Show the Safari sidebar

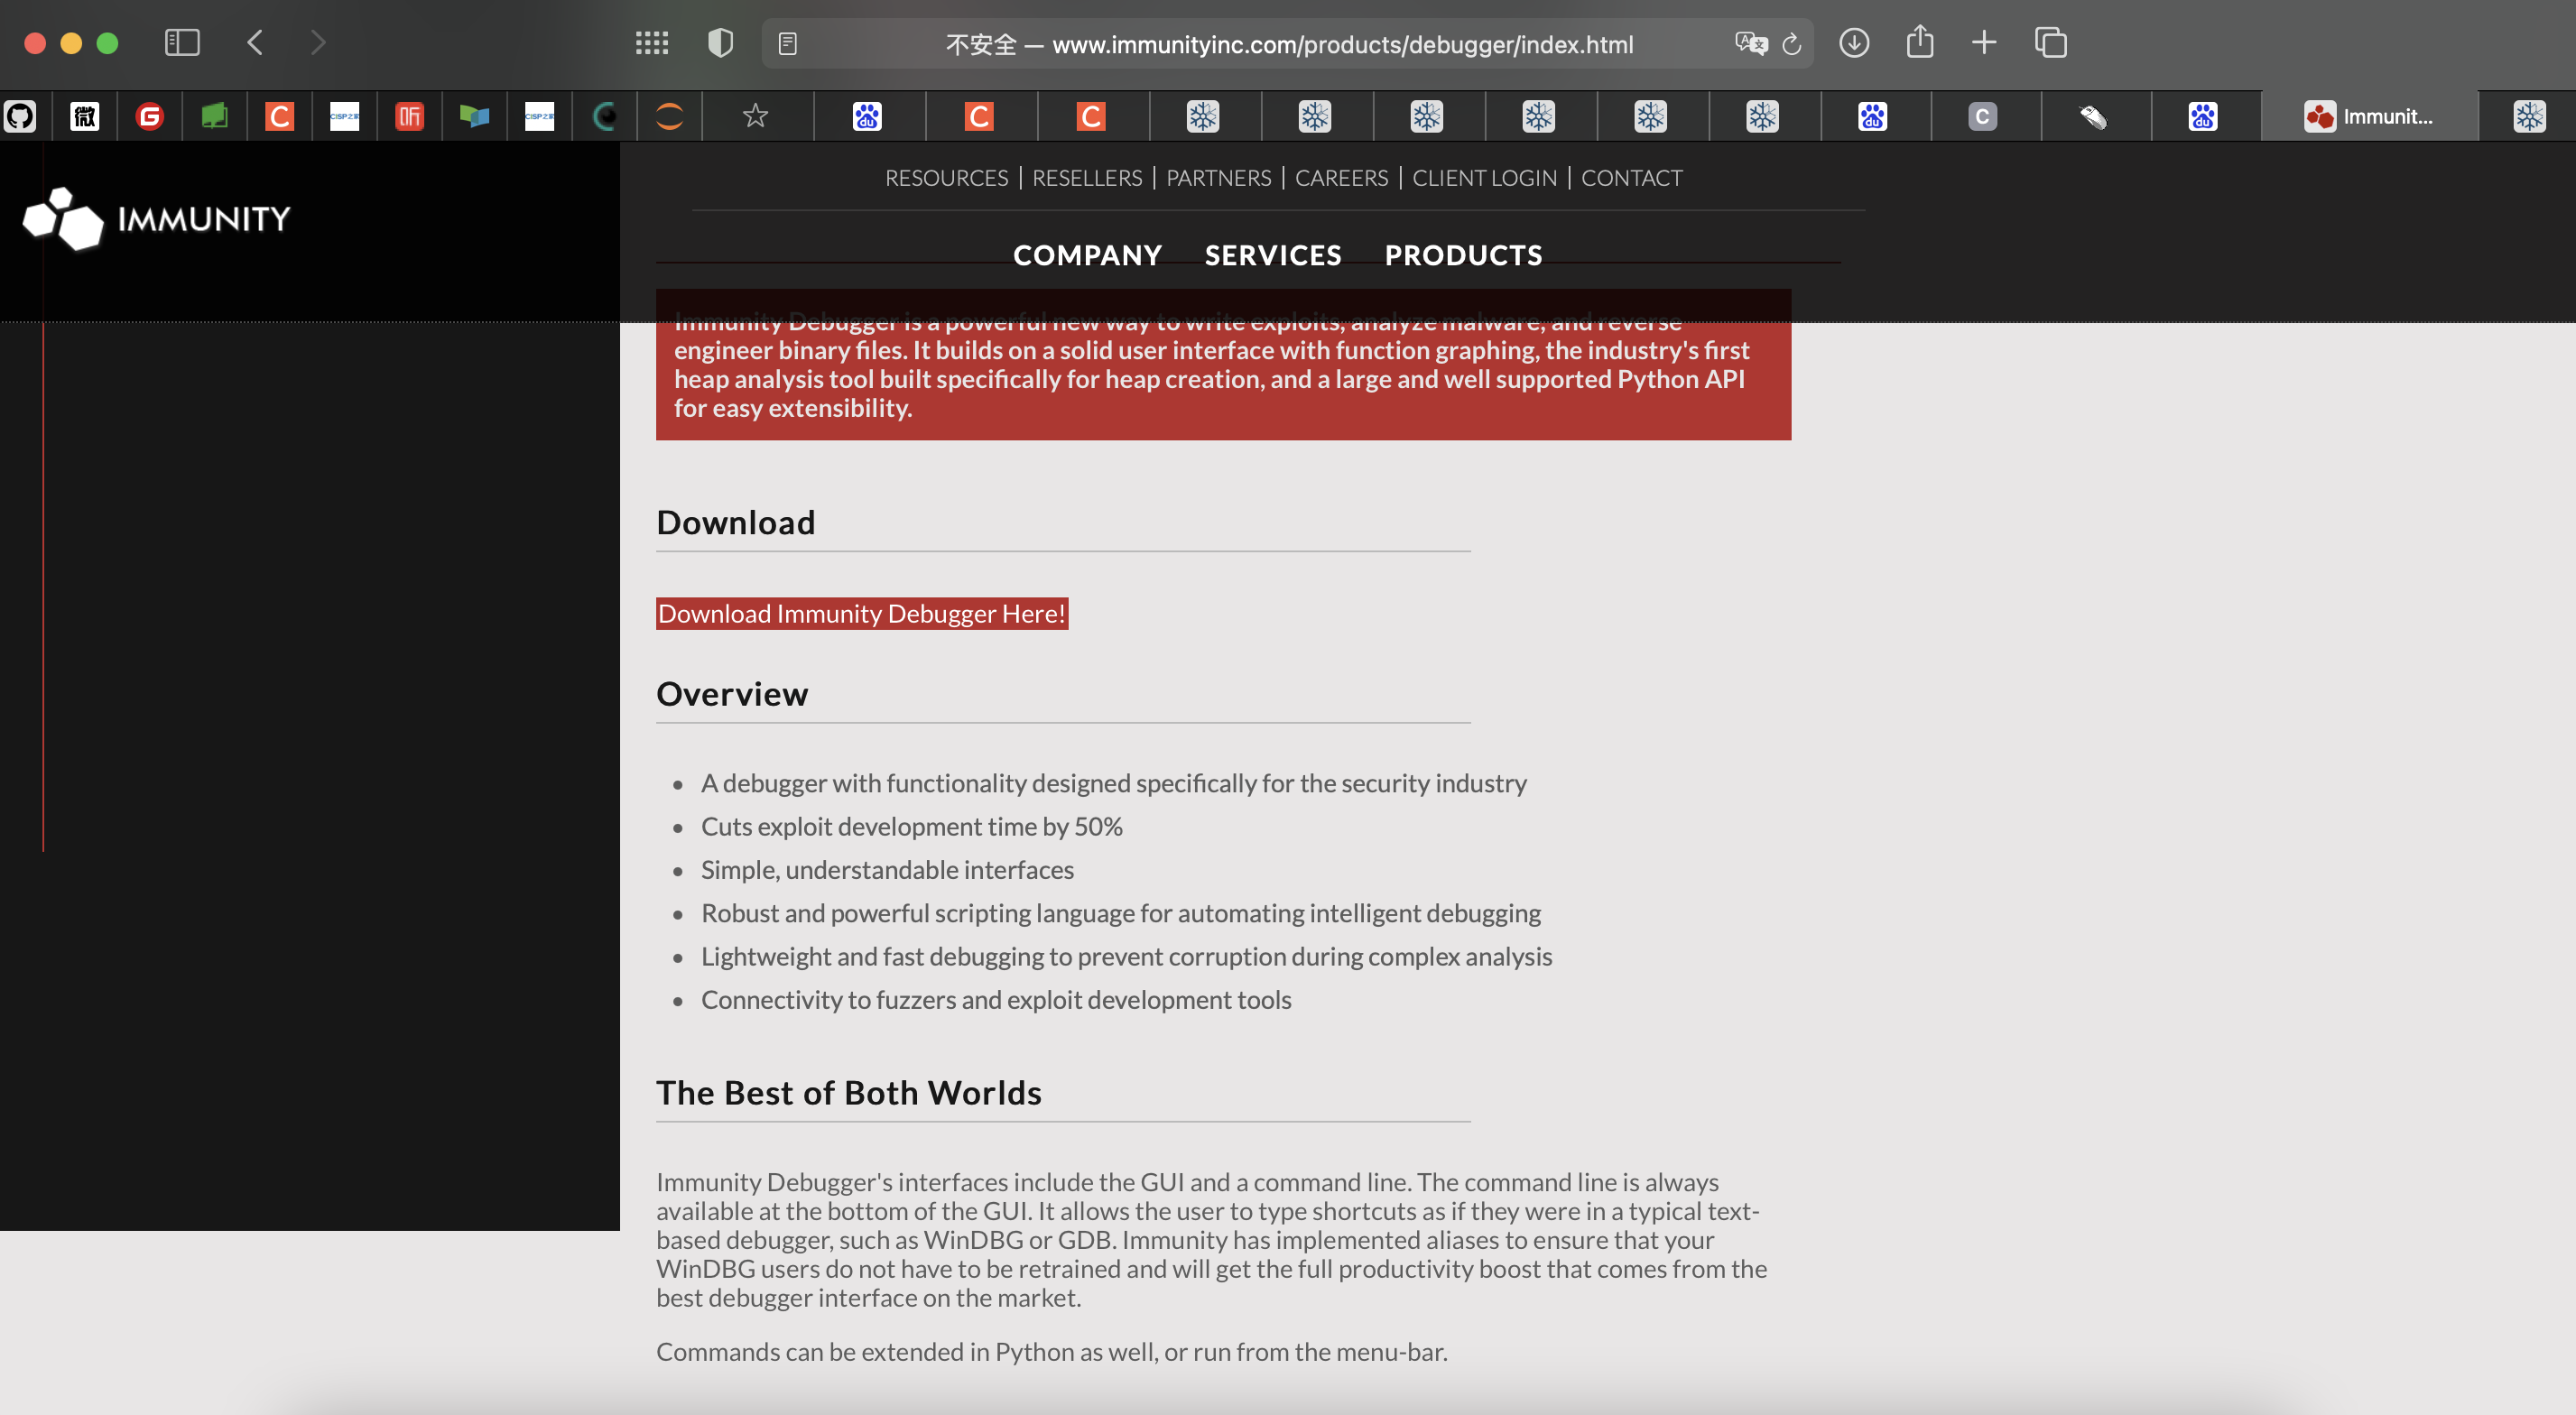[x=182, y=42]
